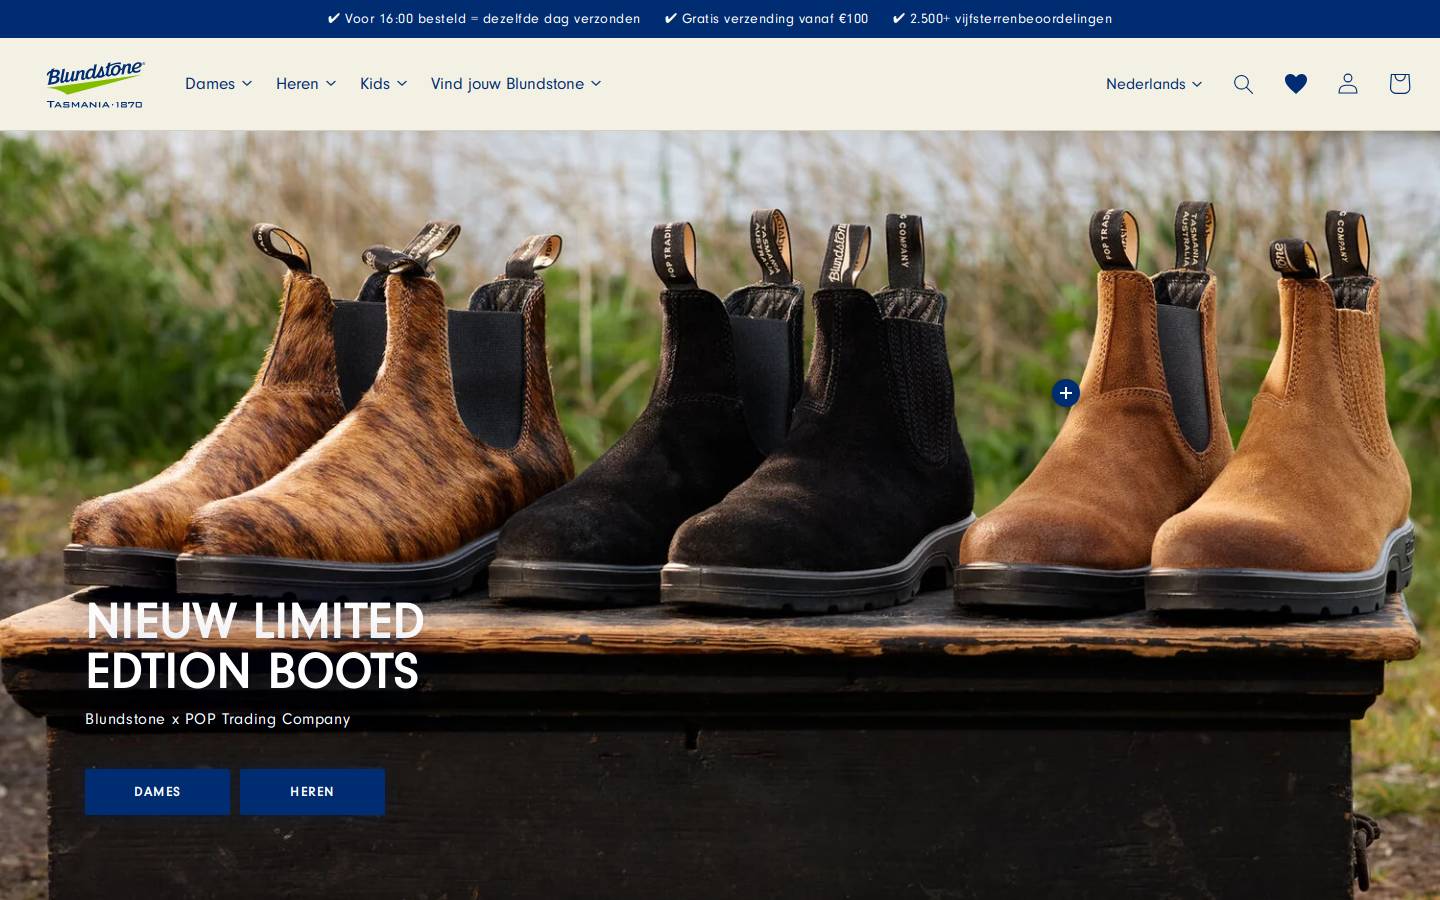Open the shopping cart icon

(1400, 84)
